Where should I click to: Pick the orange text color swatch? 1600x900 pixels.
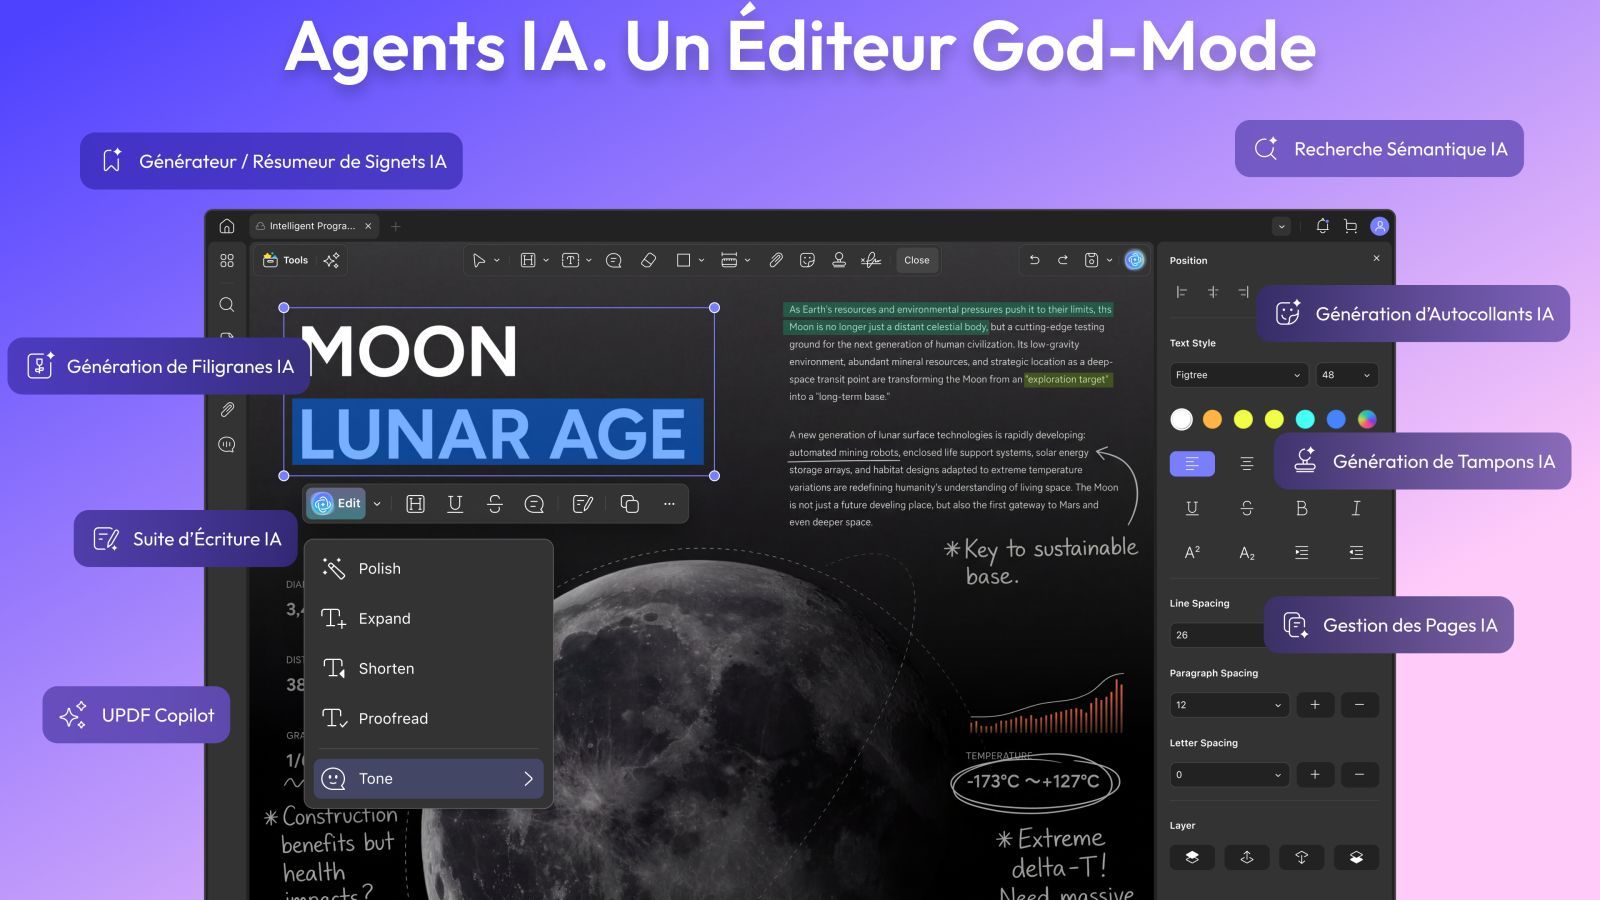pyautogui.click(x=1212, y=419)
